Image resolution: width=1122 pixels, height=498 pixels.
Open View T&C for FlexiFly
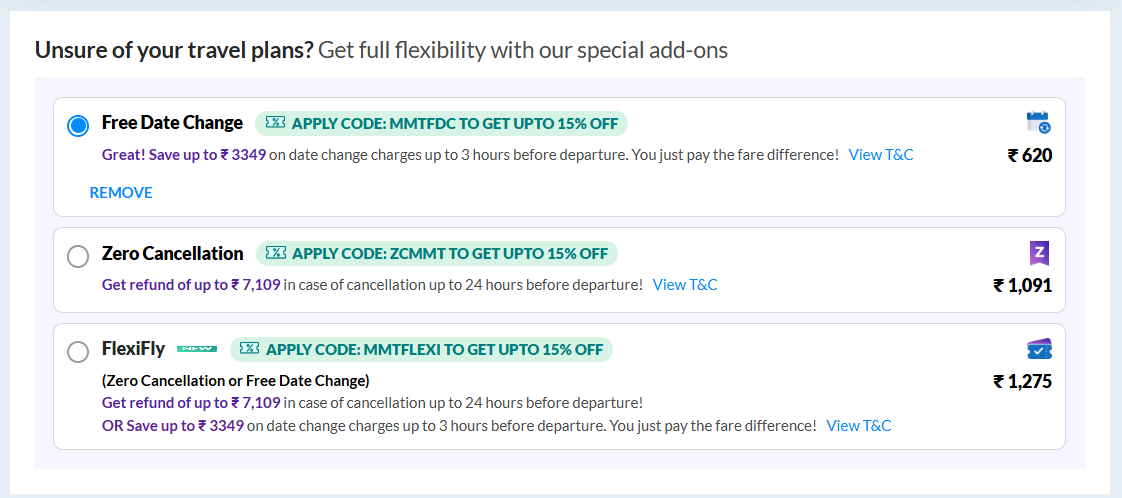[x=859, y=426]
